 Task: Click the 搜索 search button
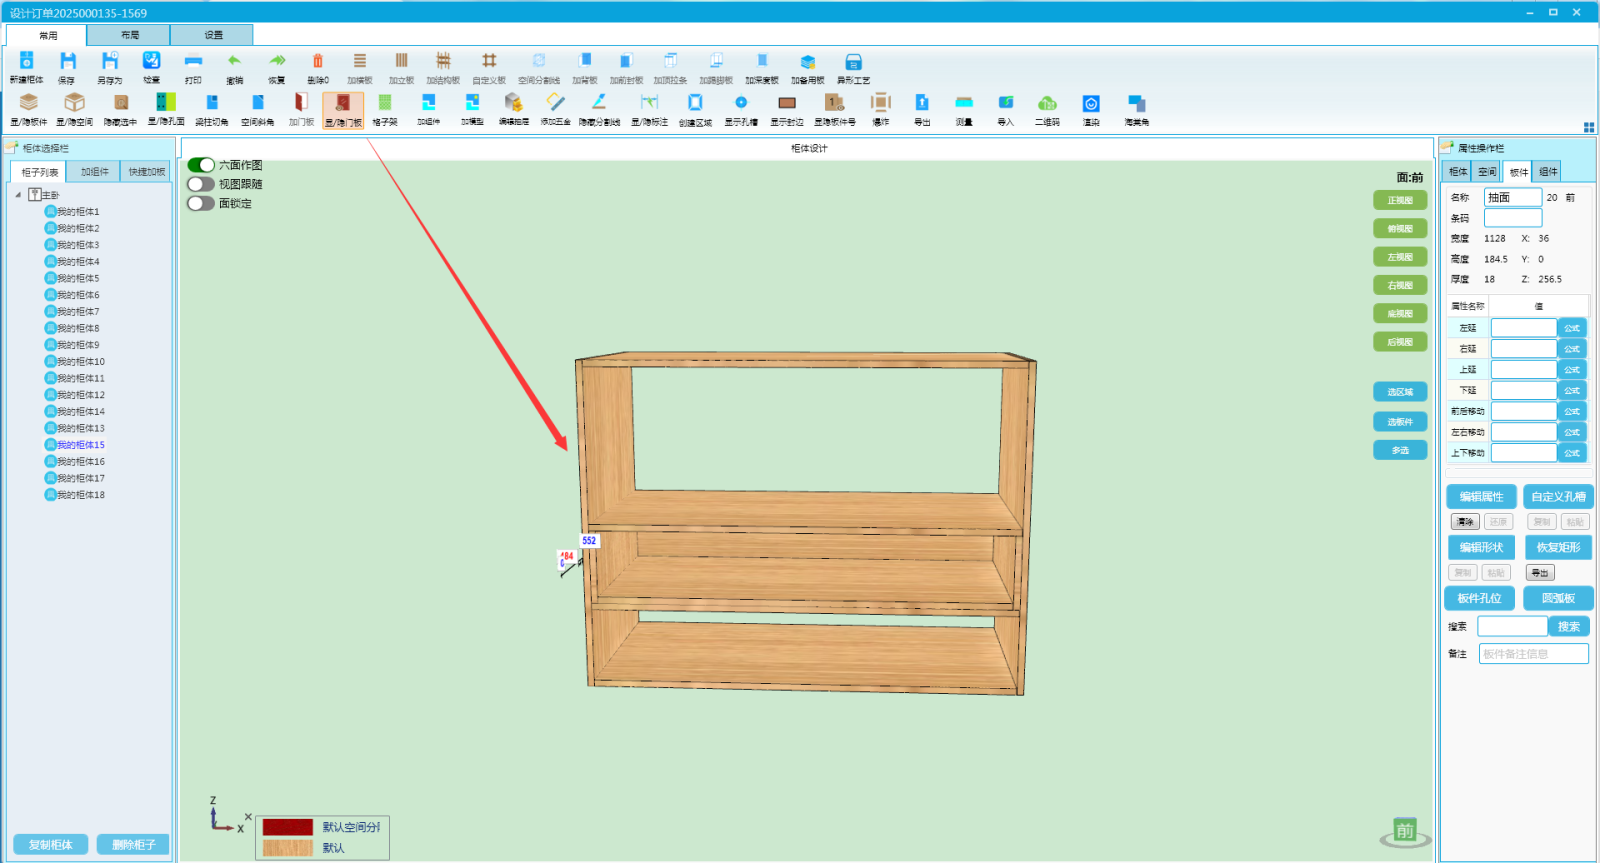(x=1569, y=627)
